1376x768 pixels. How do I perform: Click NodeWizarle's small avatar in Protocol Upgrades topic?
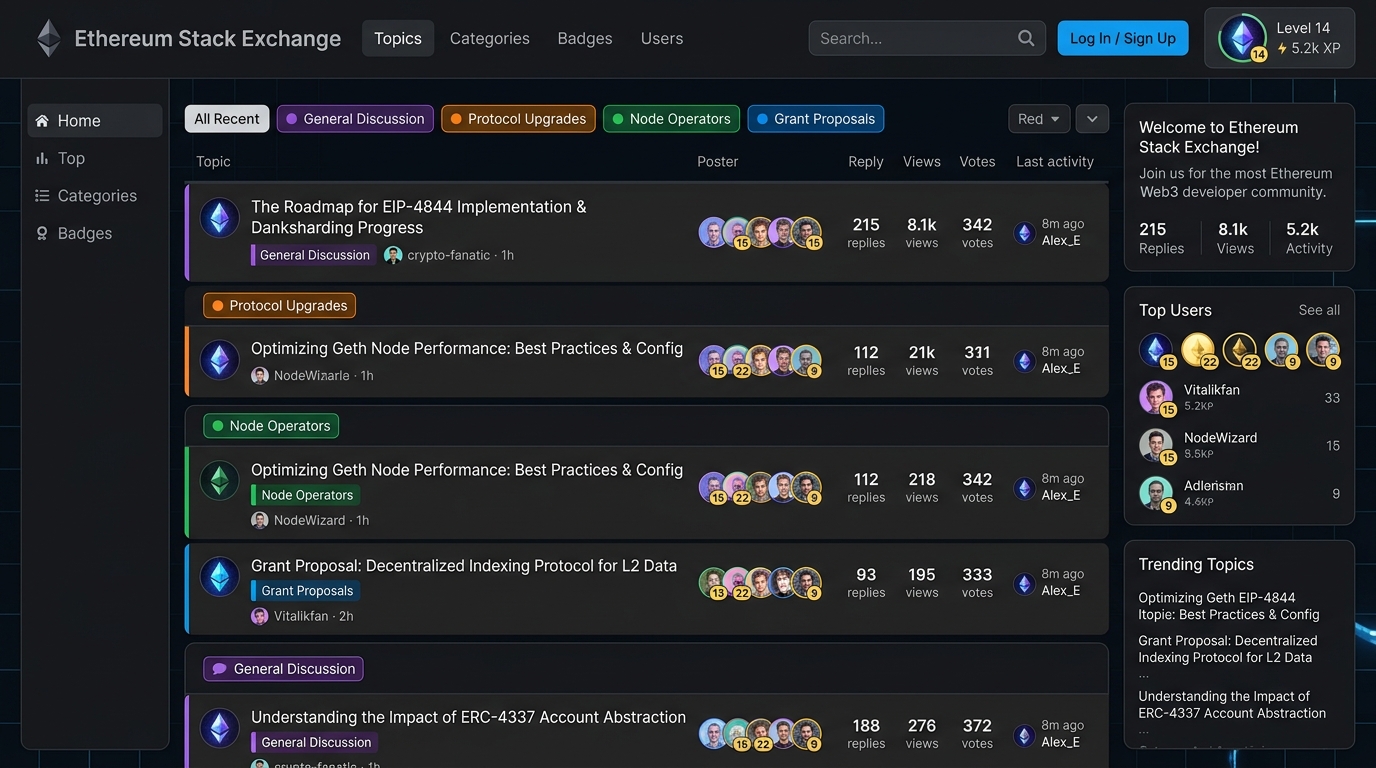pos(260,375)
